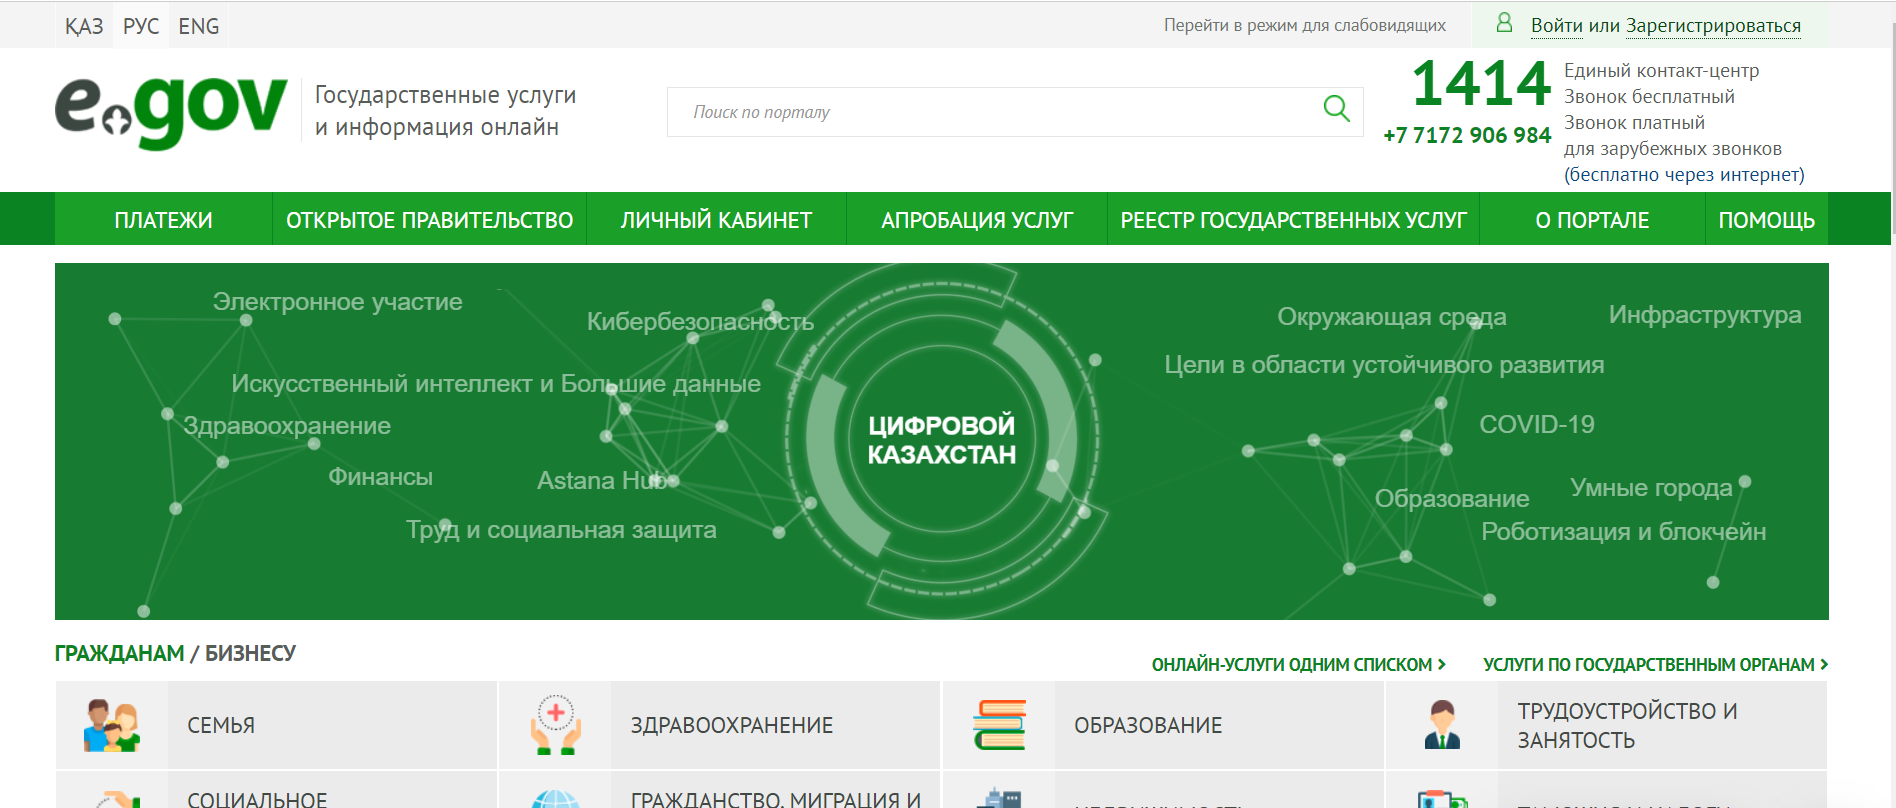Screen dimensions: 1896x808
Task: Open ТРУДОУСТРОЙСТВО И ЗАНЯТОСТЬ category
Action: point(1606,725)
